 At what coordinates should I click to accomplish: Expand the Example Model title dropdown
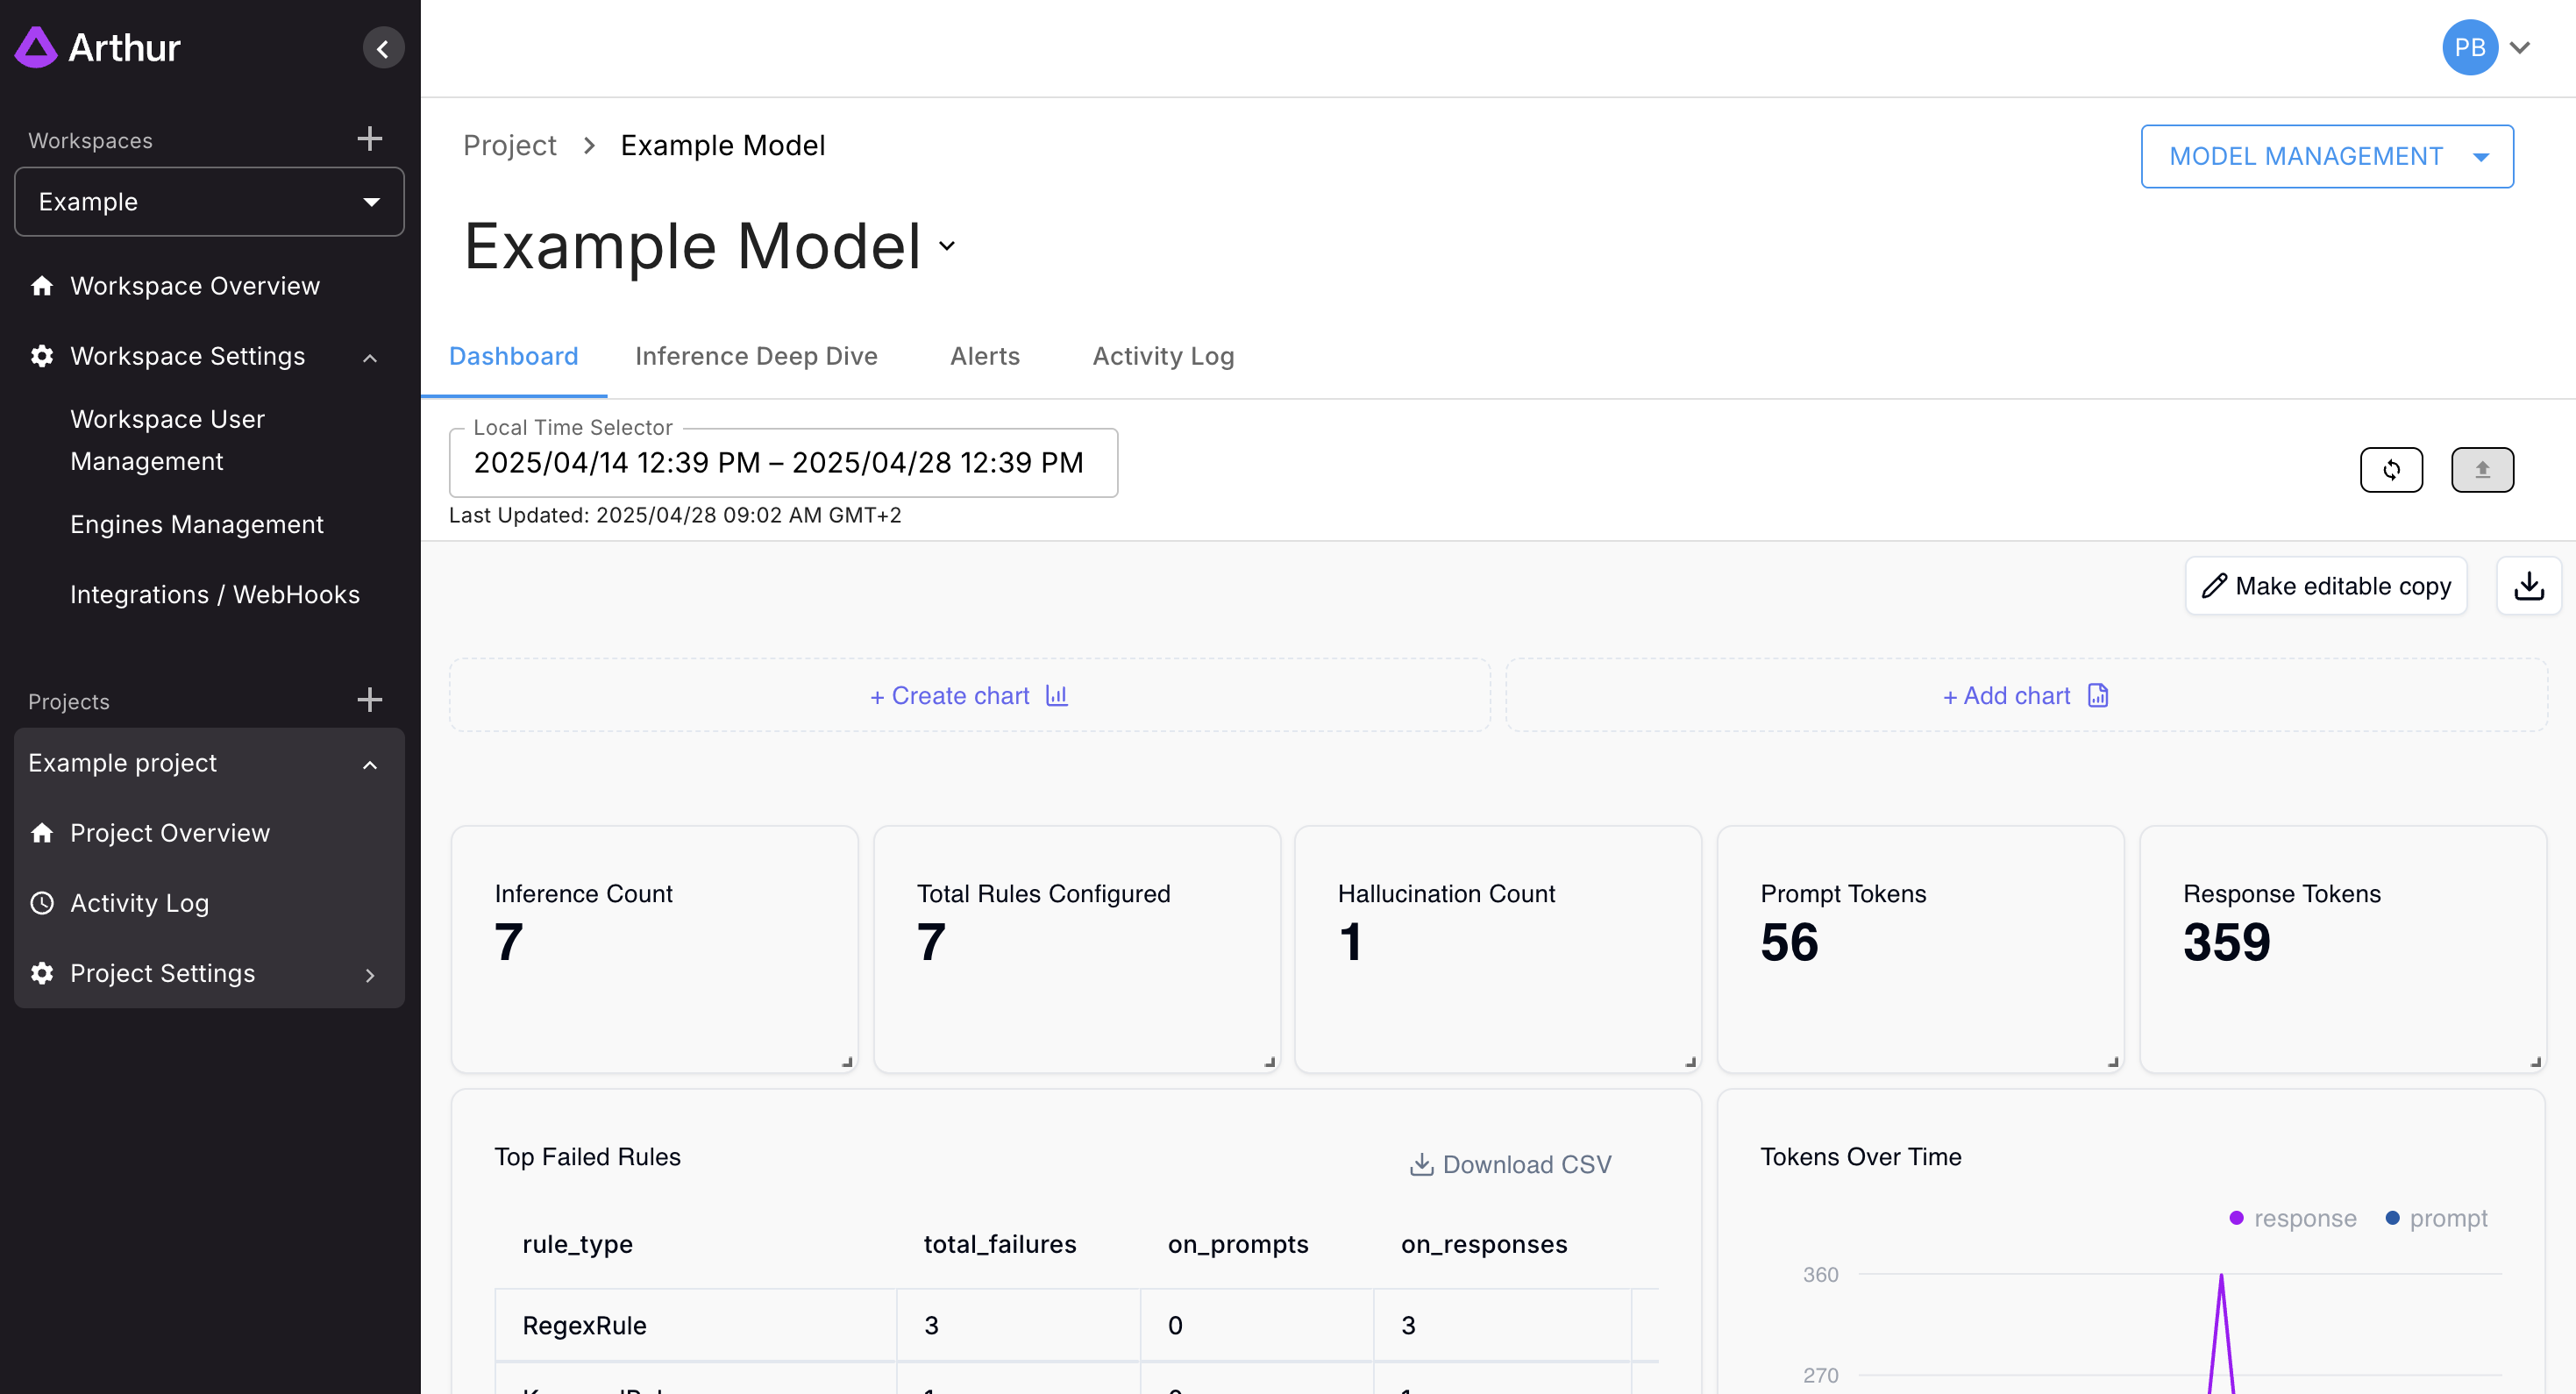946,246
